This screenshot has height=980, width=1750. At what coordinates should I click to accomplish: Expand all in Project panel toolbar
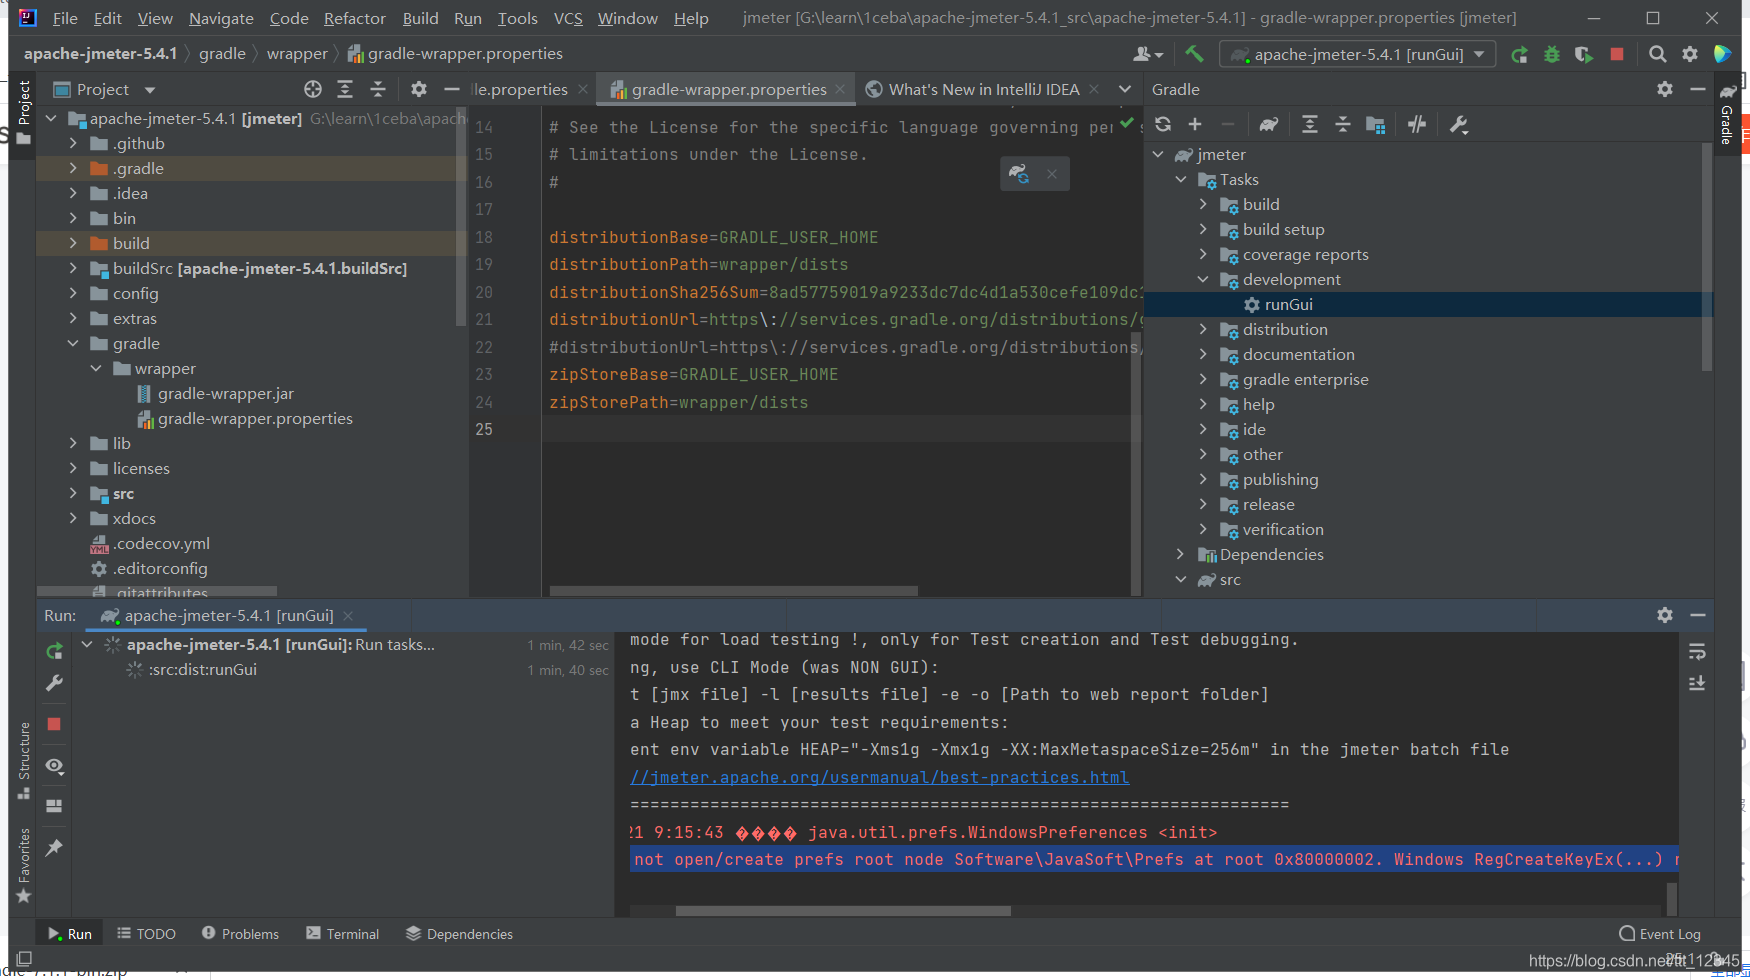point(345,89)
